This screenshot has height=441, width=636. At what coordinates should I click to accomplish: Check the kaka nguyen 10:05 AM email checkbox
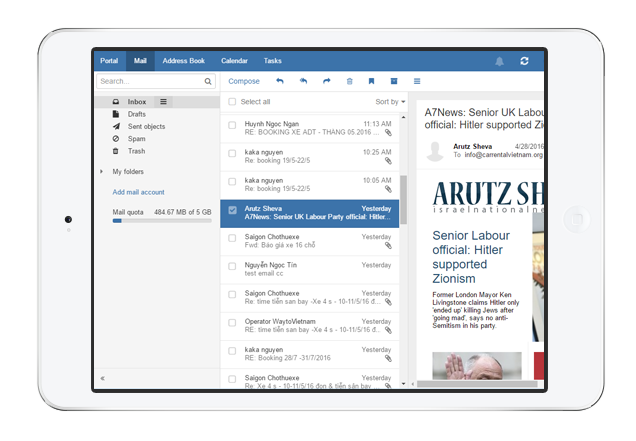point(232,181)
